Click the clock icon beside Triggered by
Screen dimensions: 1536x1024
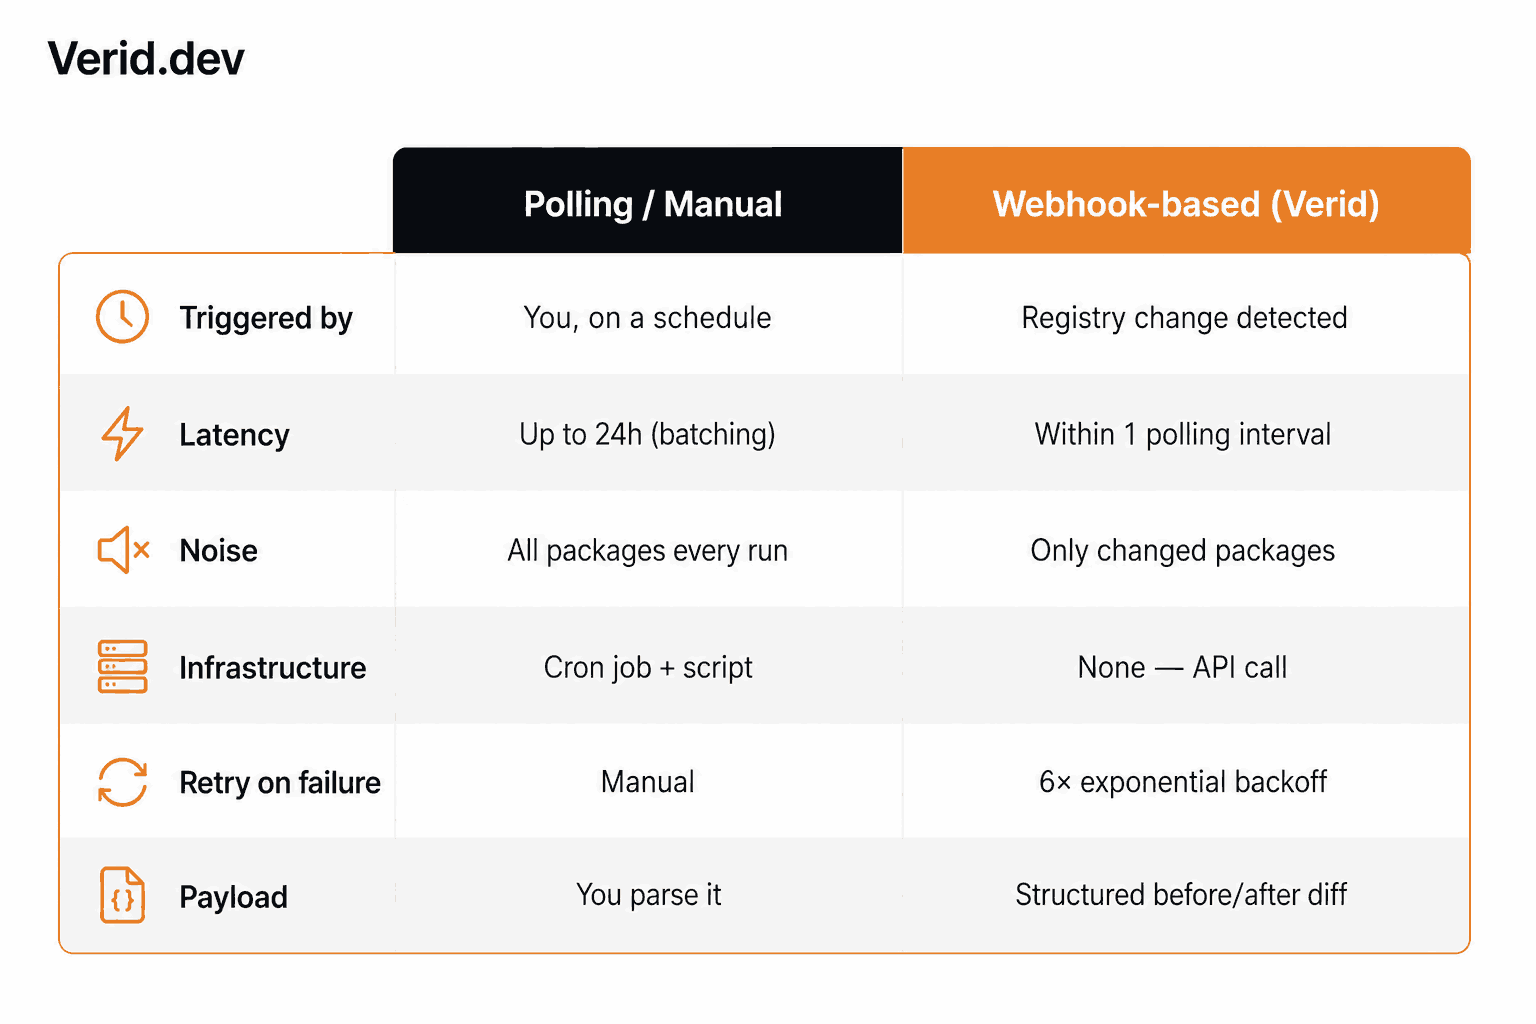point(122,317)
